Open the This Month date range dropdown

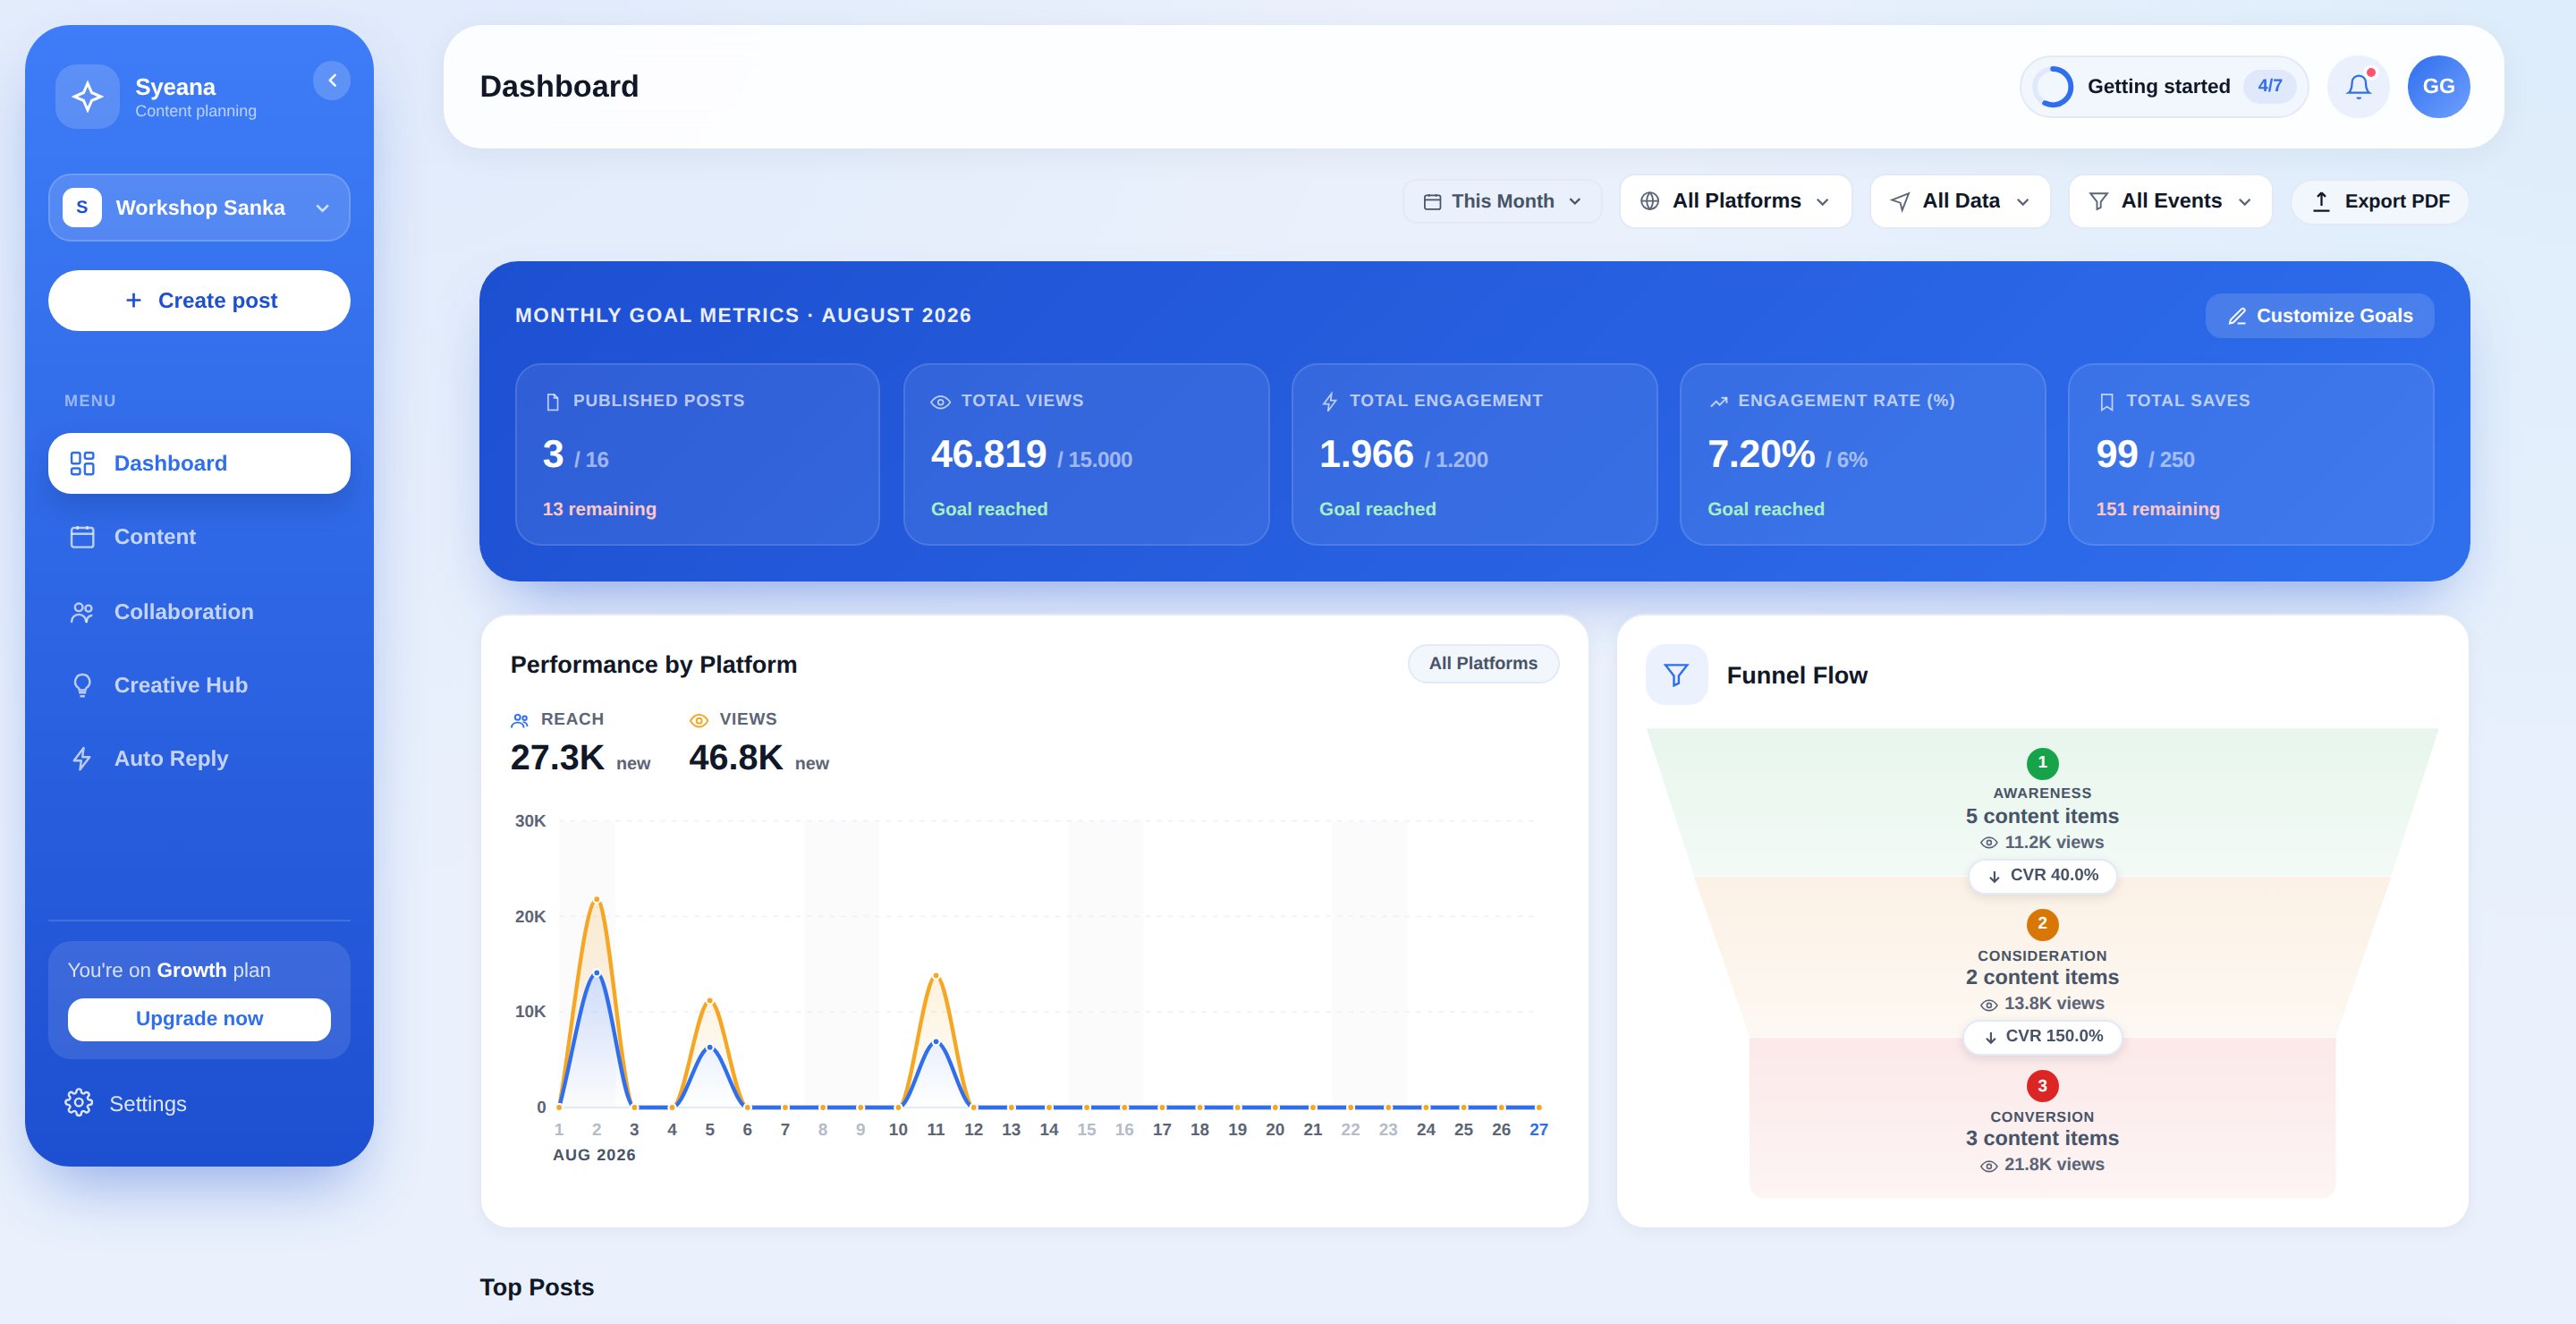pyautogui.click(x=1502, y=202)
